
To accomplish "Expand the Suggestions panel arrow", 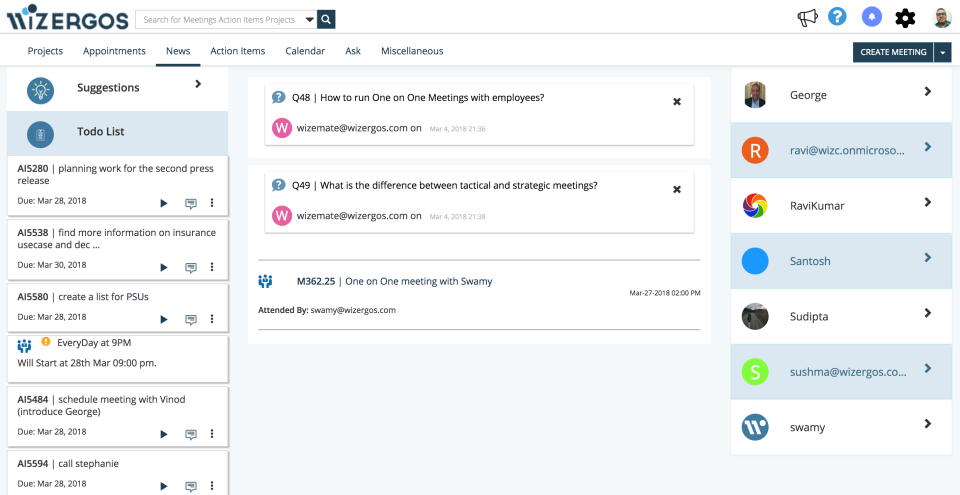I will click(x=198, y=85).
